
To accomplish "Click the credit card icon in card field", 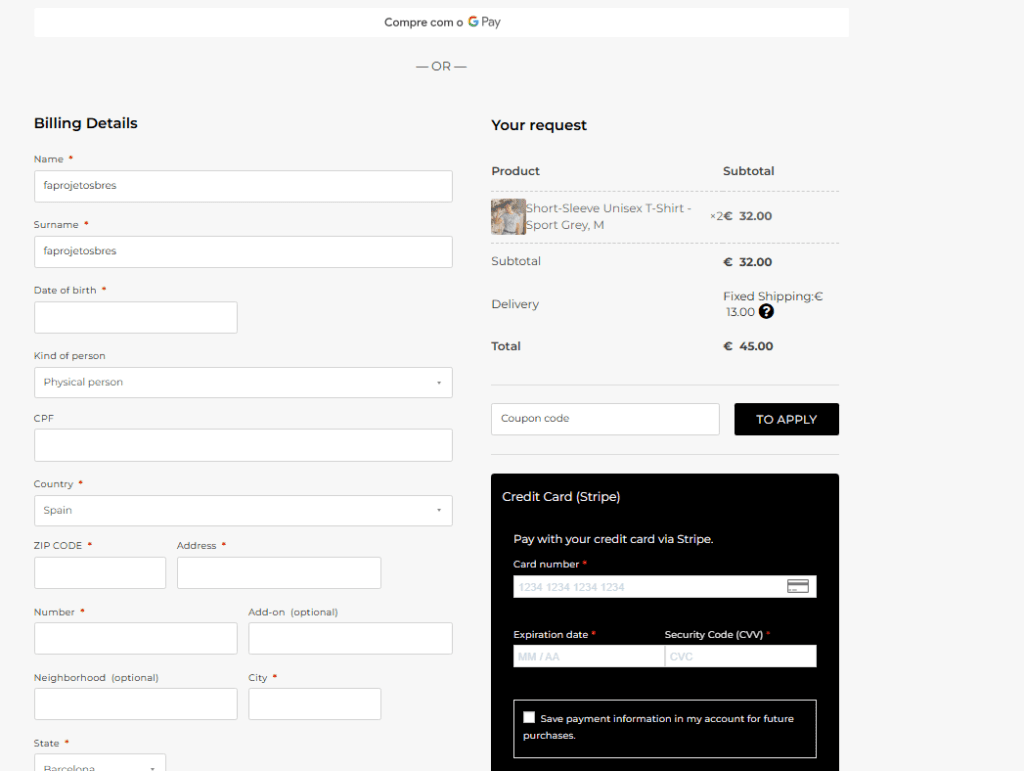I will (797, 586).
